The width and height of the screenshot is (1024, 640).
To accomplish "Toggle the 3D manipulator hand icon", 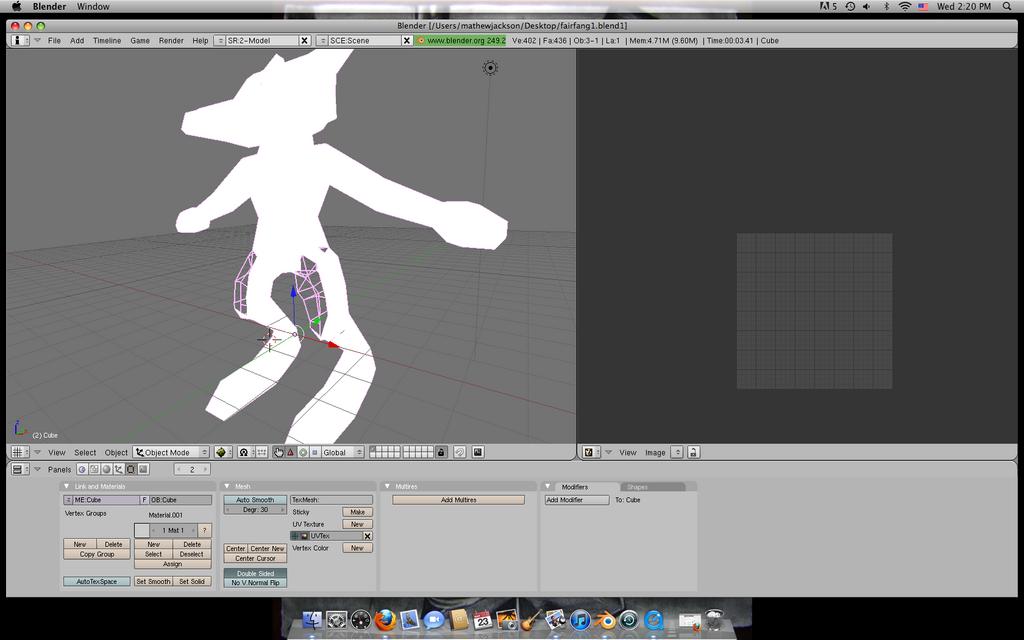I will pyautogui.click(x=279, y=452).
